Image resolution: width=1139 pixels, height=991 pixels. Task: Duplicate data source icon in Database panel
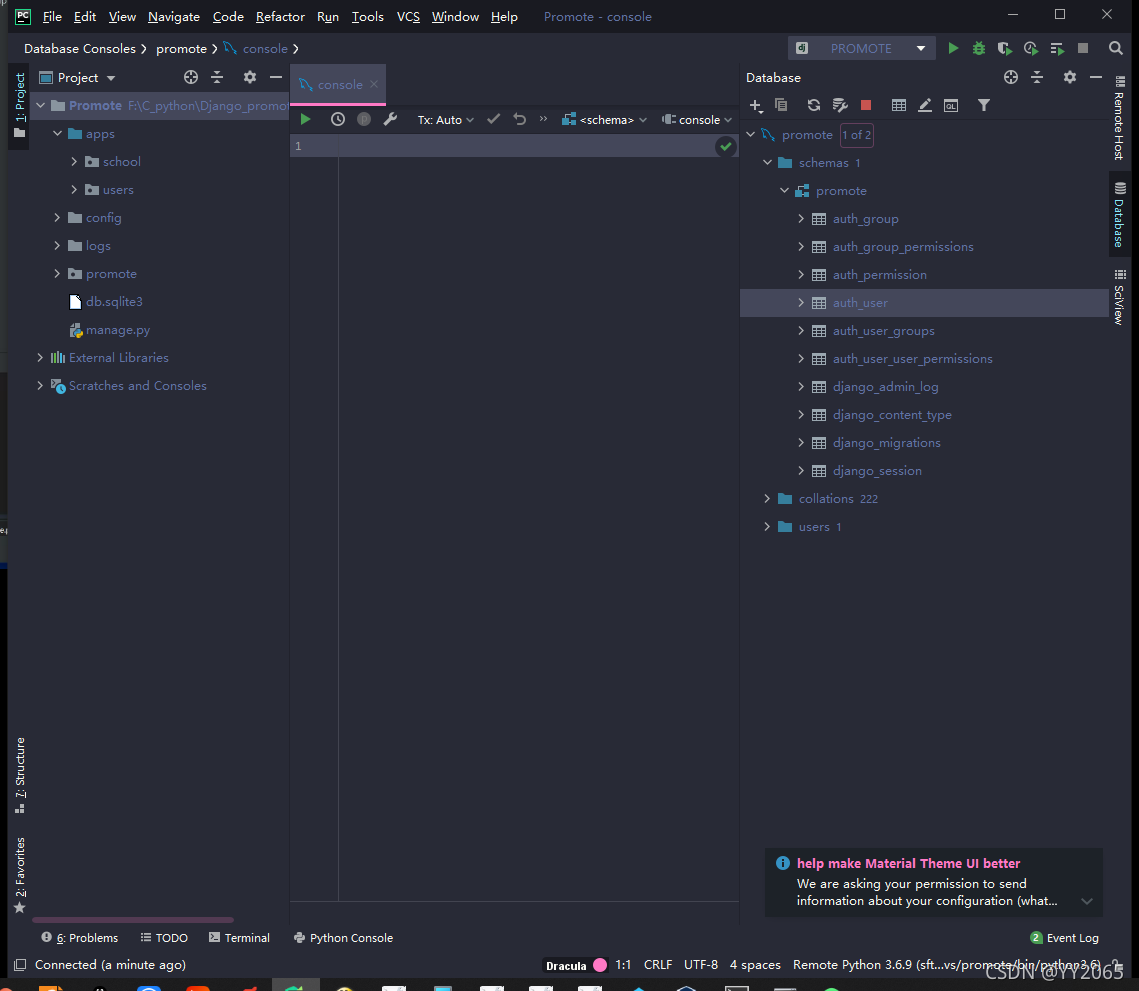click(x=781, y=105)
